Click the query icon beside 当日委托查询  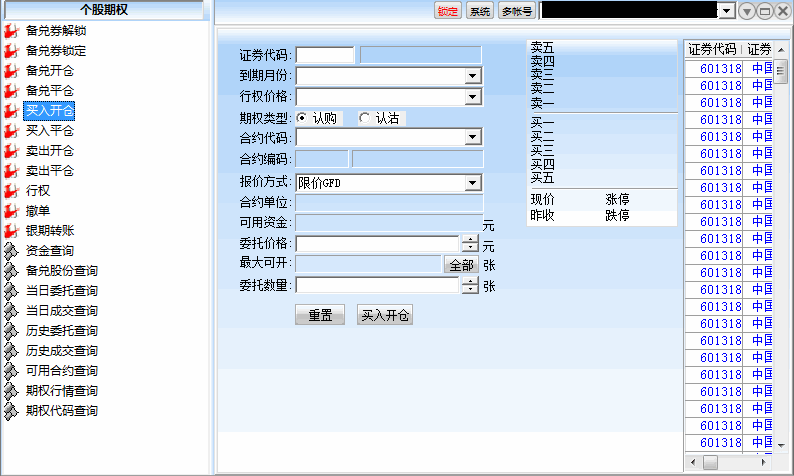[11, 291]
